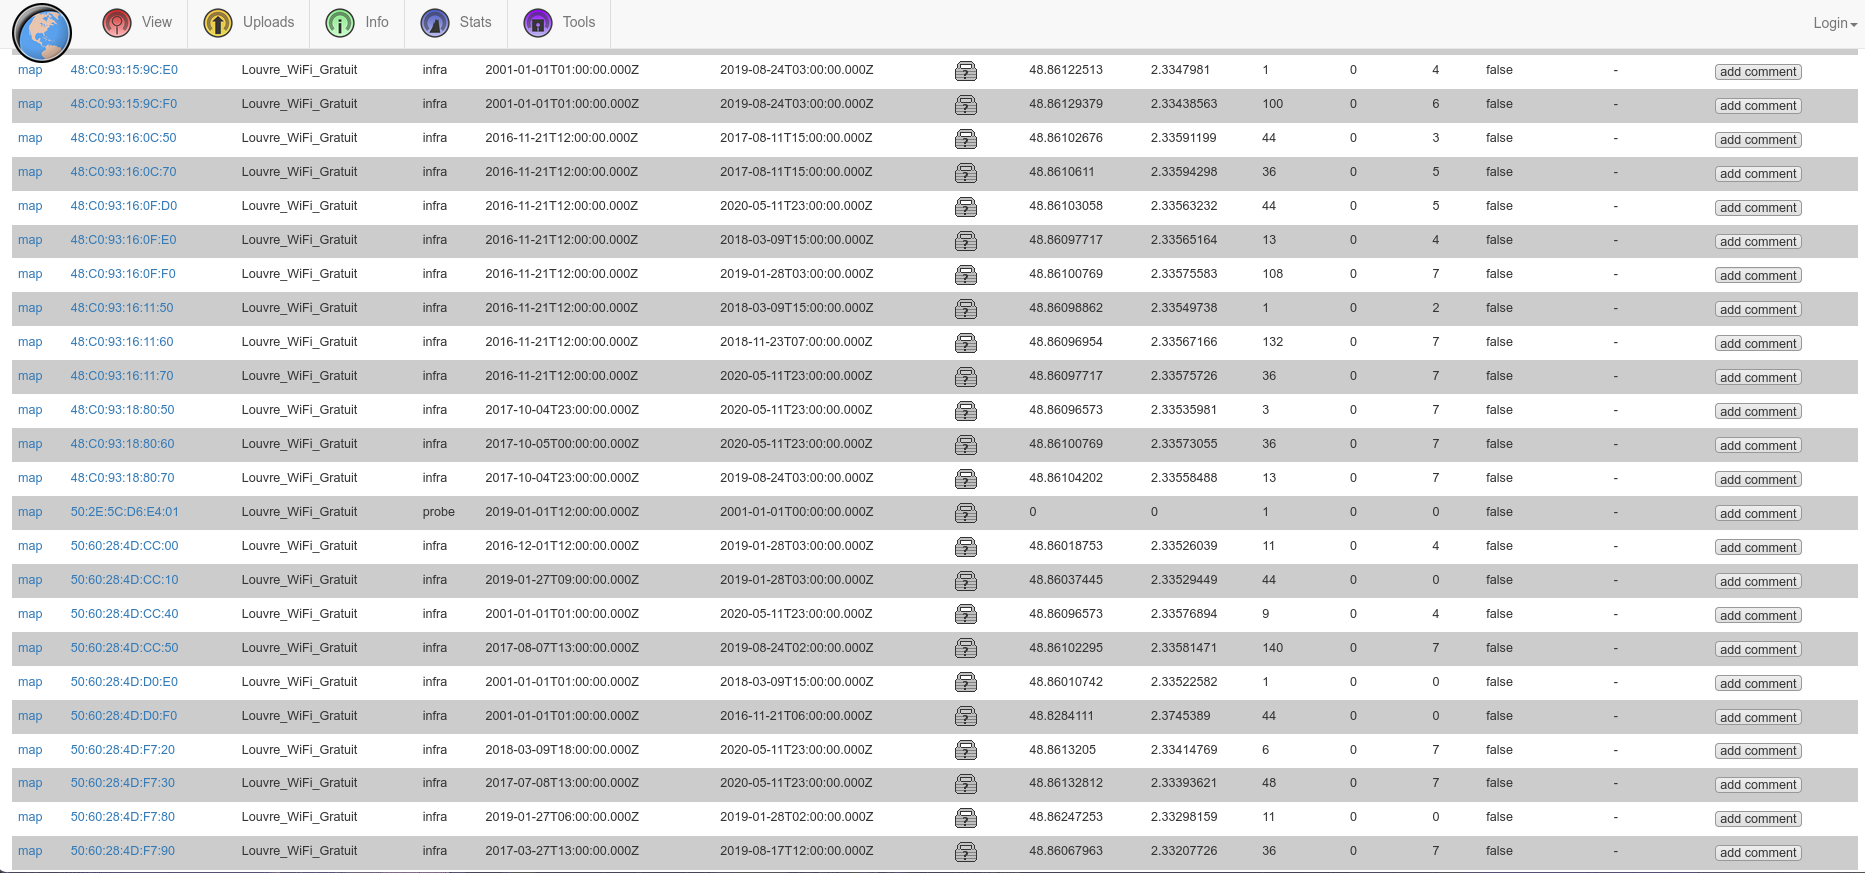Click the red View menu icon

click(118, 23)
